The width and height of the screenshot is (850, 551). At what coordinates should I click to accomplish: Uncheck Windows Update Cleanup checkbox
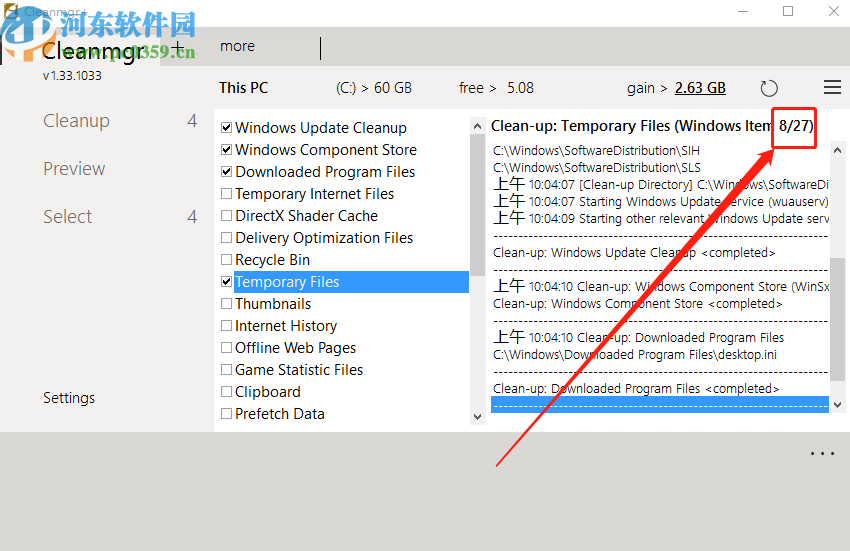(x=227, y=128)
